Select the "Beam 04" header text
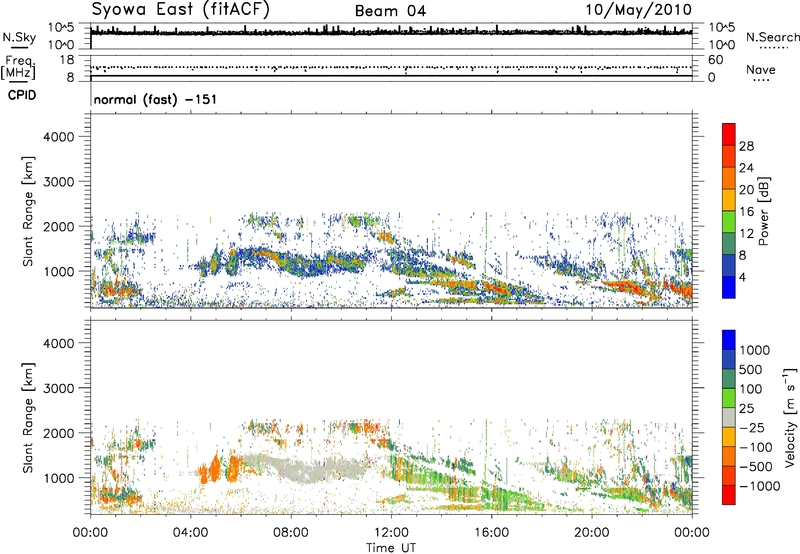The image size is (800, 554). (x=390, y=11)
